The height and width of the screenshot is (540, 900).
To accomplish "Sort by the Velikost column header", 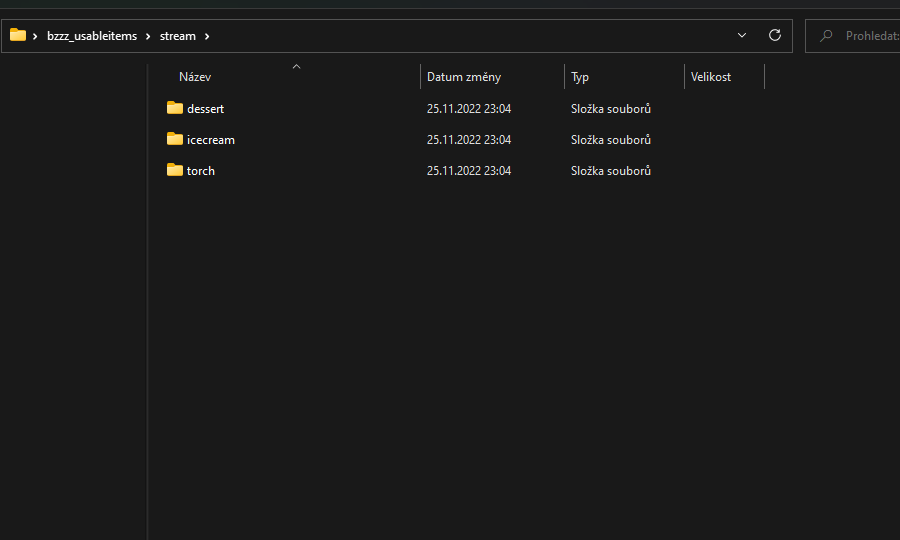I will click(x=711, y=77).
